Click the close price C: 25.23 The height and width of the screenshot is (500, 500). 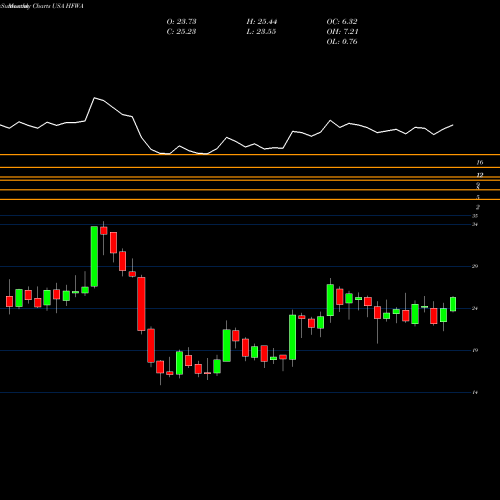click(x=181, y=32)
